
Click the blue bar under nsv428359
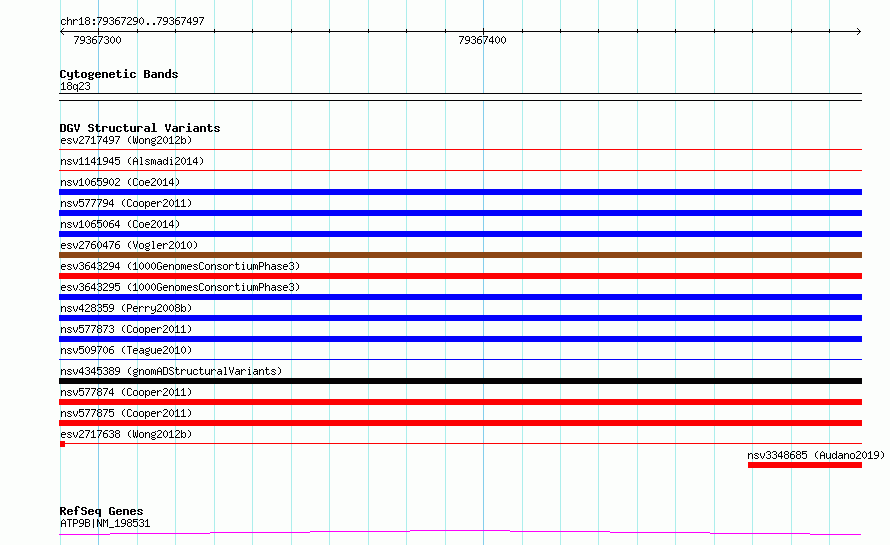point(460,318)
